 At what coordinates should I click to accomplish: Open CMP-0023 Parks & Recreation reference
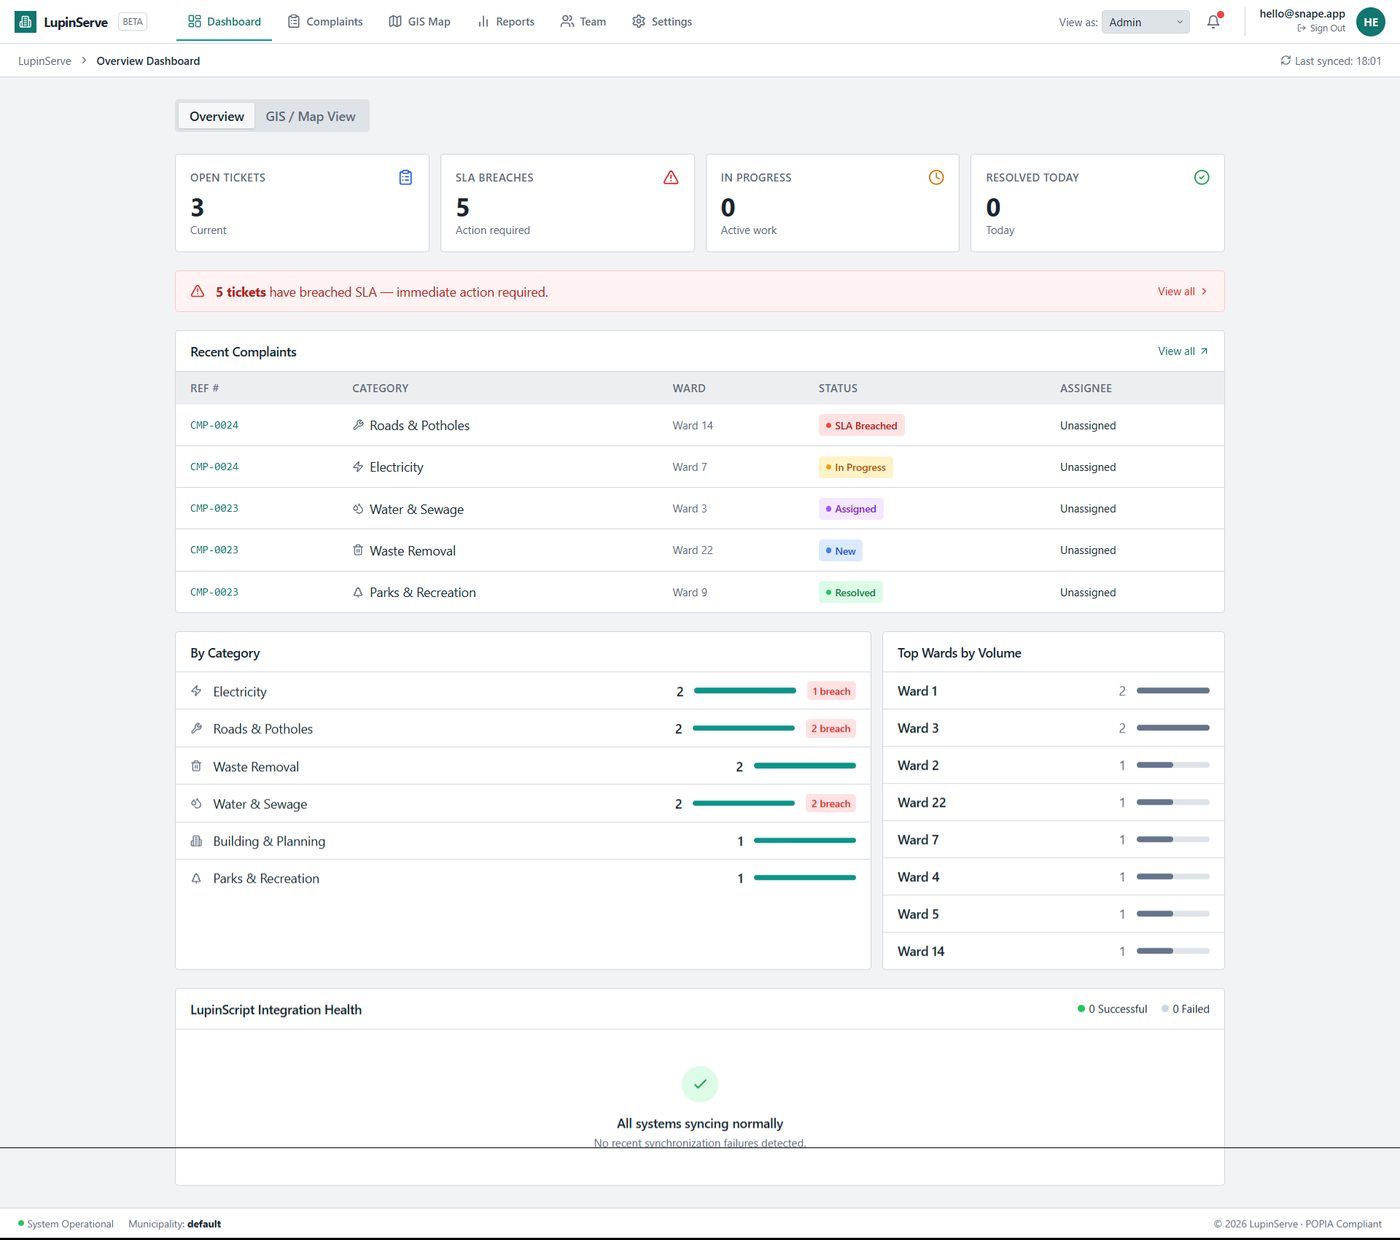coord(214,592)
